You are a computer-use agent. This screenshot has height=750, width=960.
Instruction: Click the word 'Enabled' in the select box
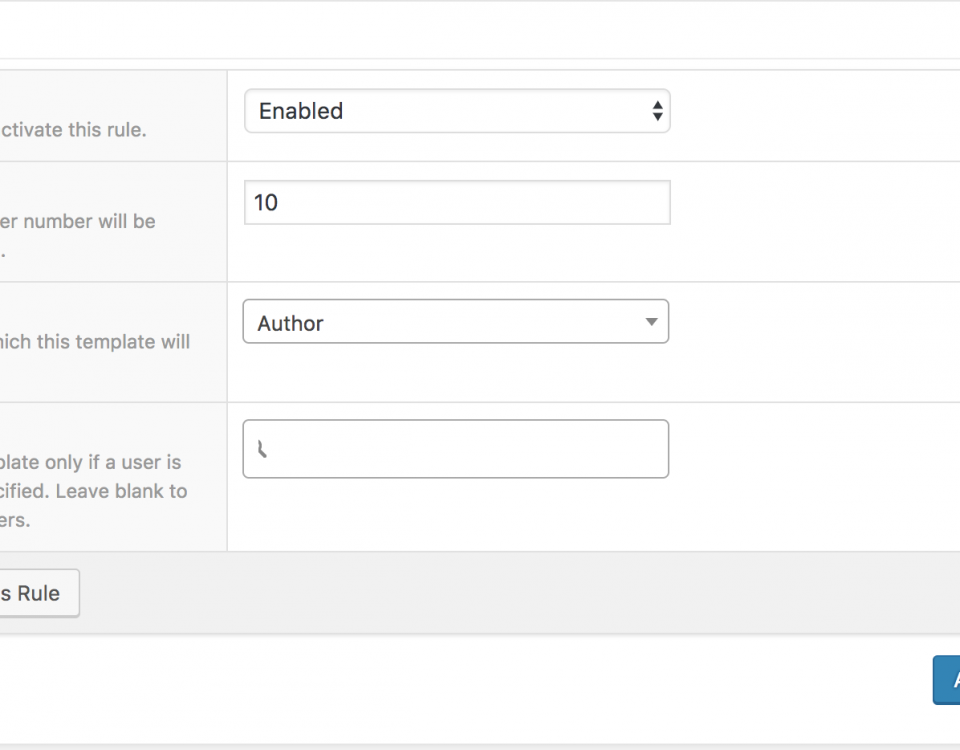(301, 111)
